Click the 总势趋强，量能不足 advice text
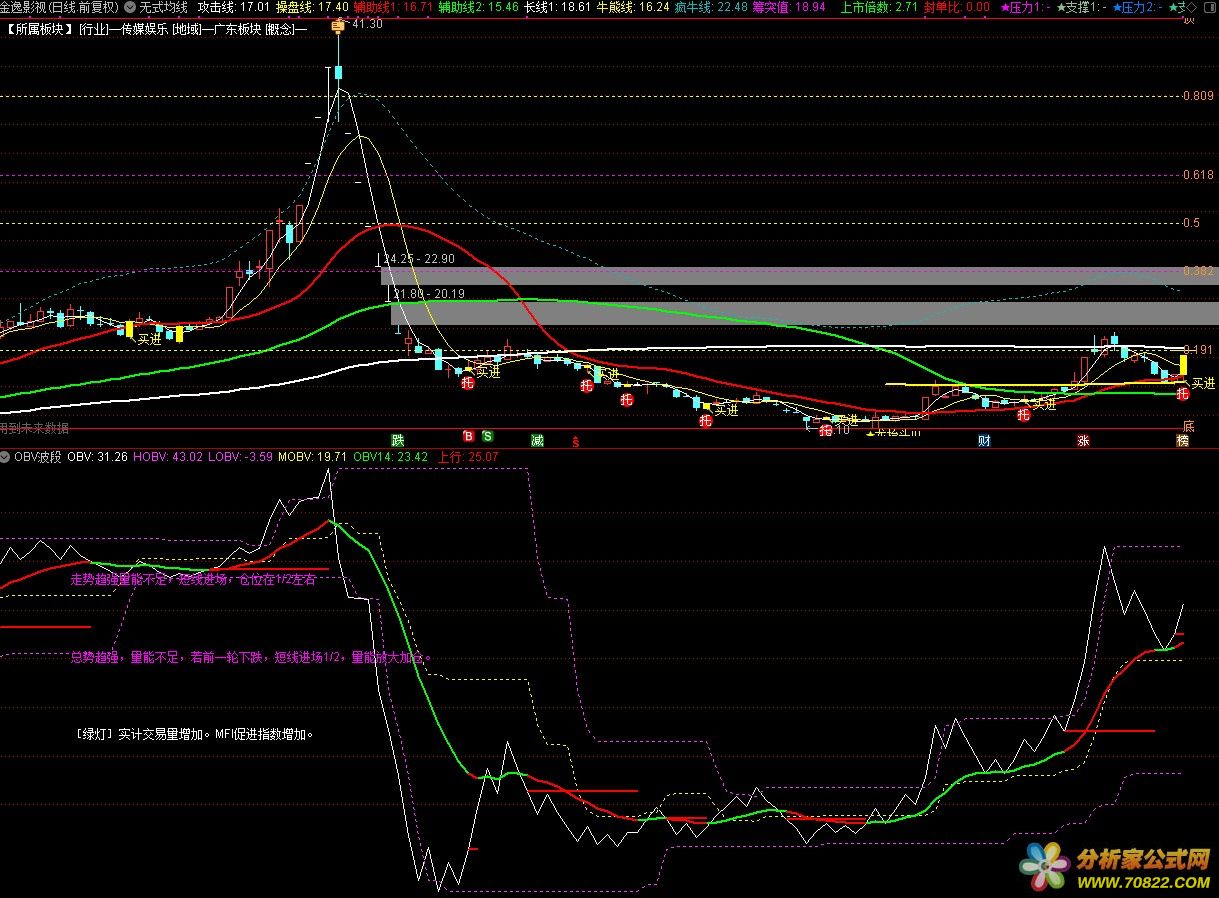 tap(250, 657)
